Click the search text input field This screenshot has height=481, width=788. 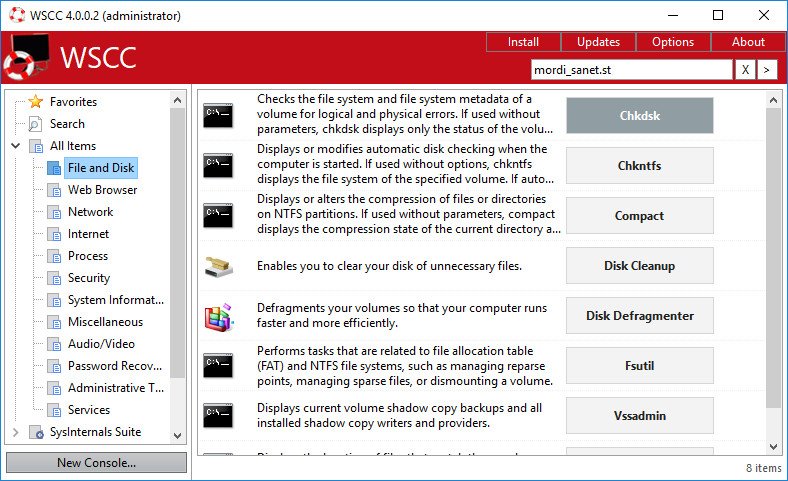tap(632, 70)
